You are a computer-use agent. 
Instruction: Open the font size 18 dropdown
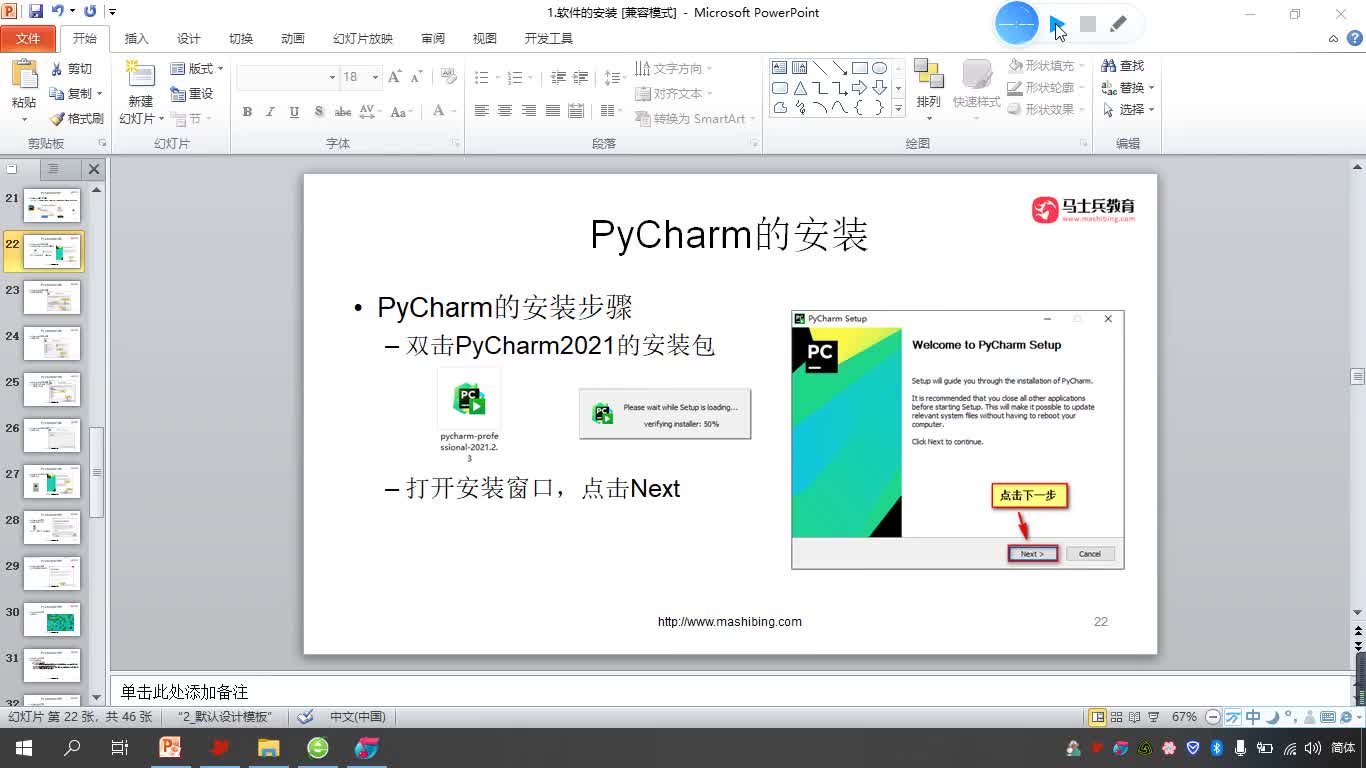tap(375, 77)
